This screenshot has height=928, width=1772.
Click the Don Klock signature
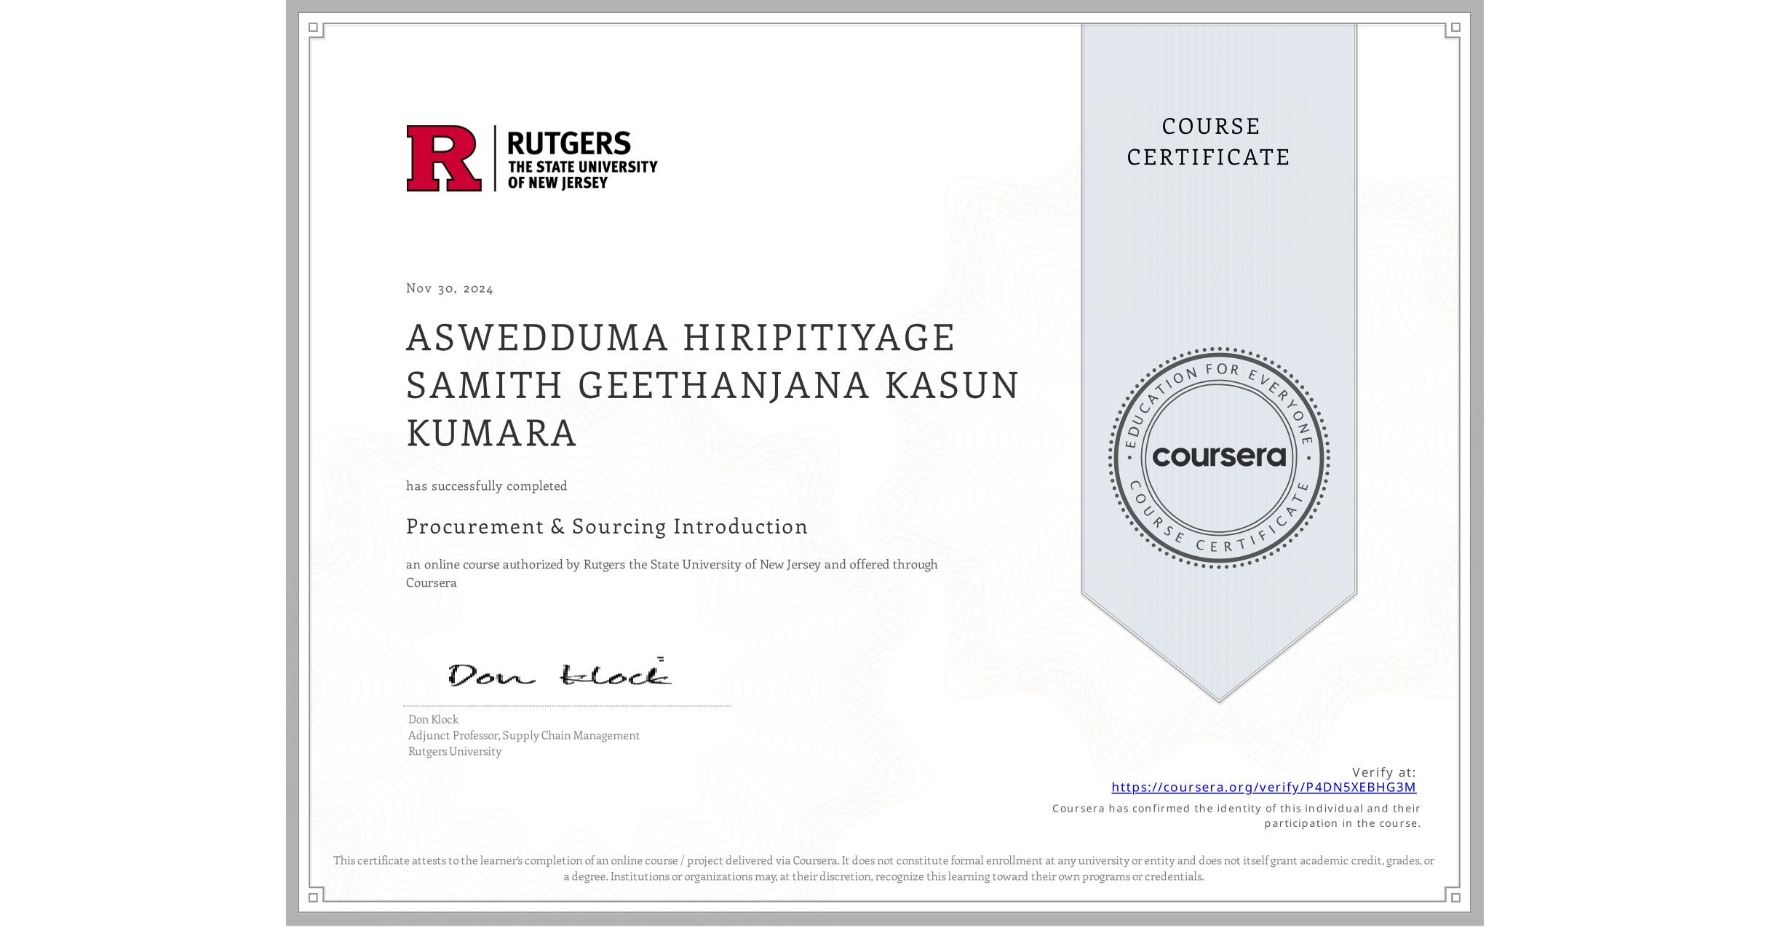(560, 674)
